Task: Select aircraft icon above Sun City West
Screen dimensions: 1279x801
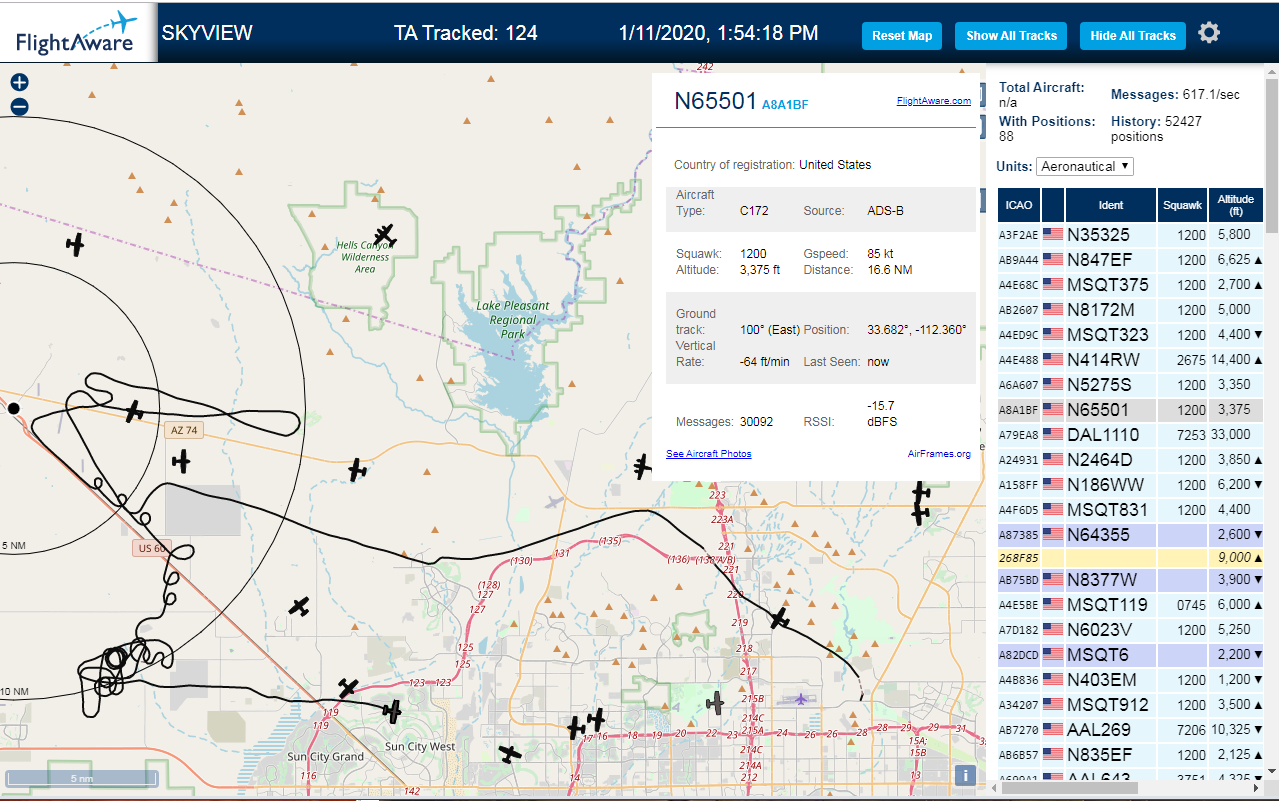Action: click(x=393, y=711)
